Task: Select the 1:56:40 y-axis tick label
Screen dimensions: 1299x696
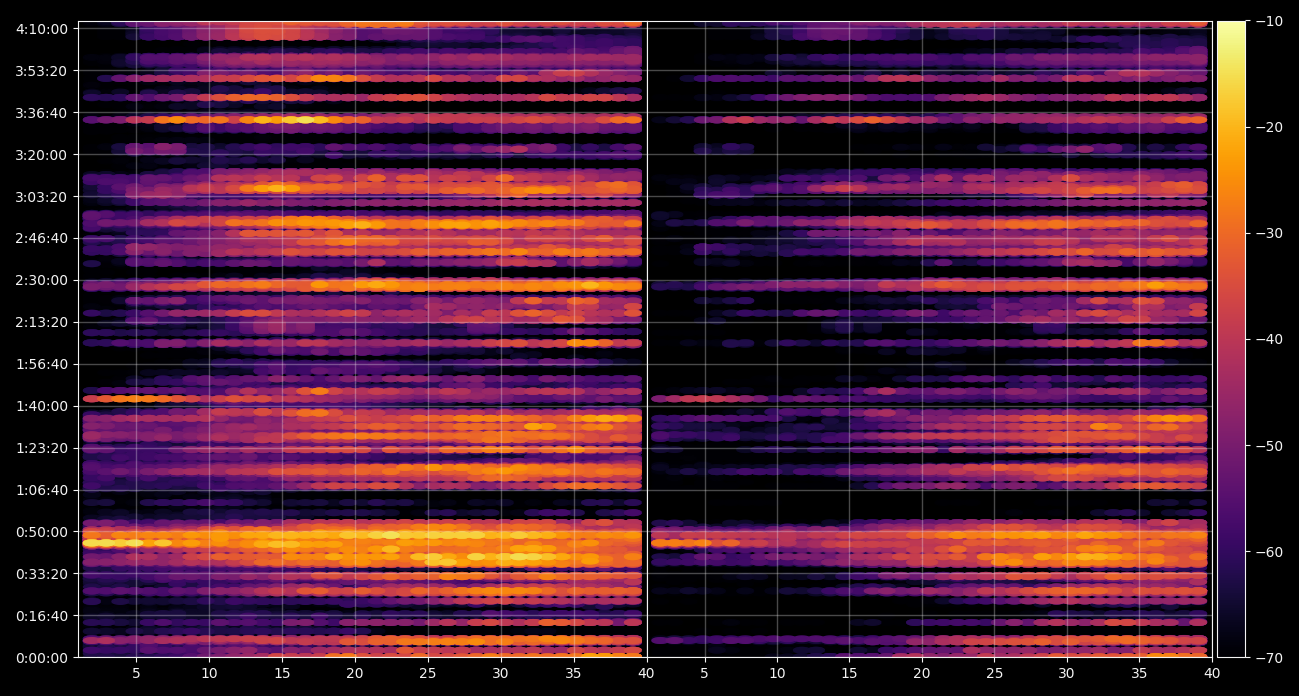Action: click(42, 364)
